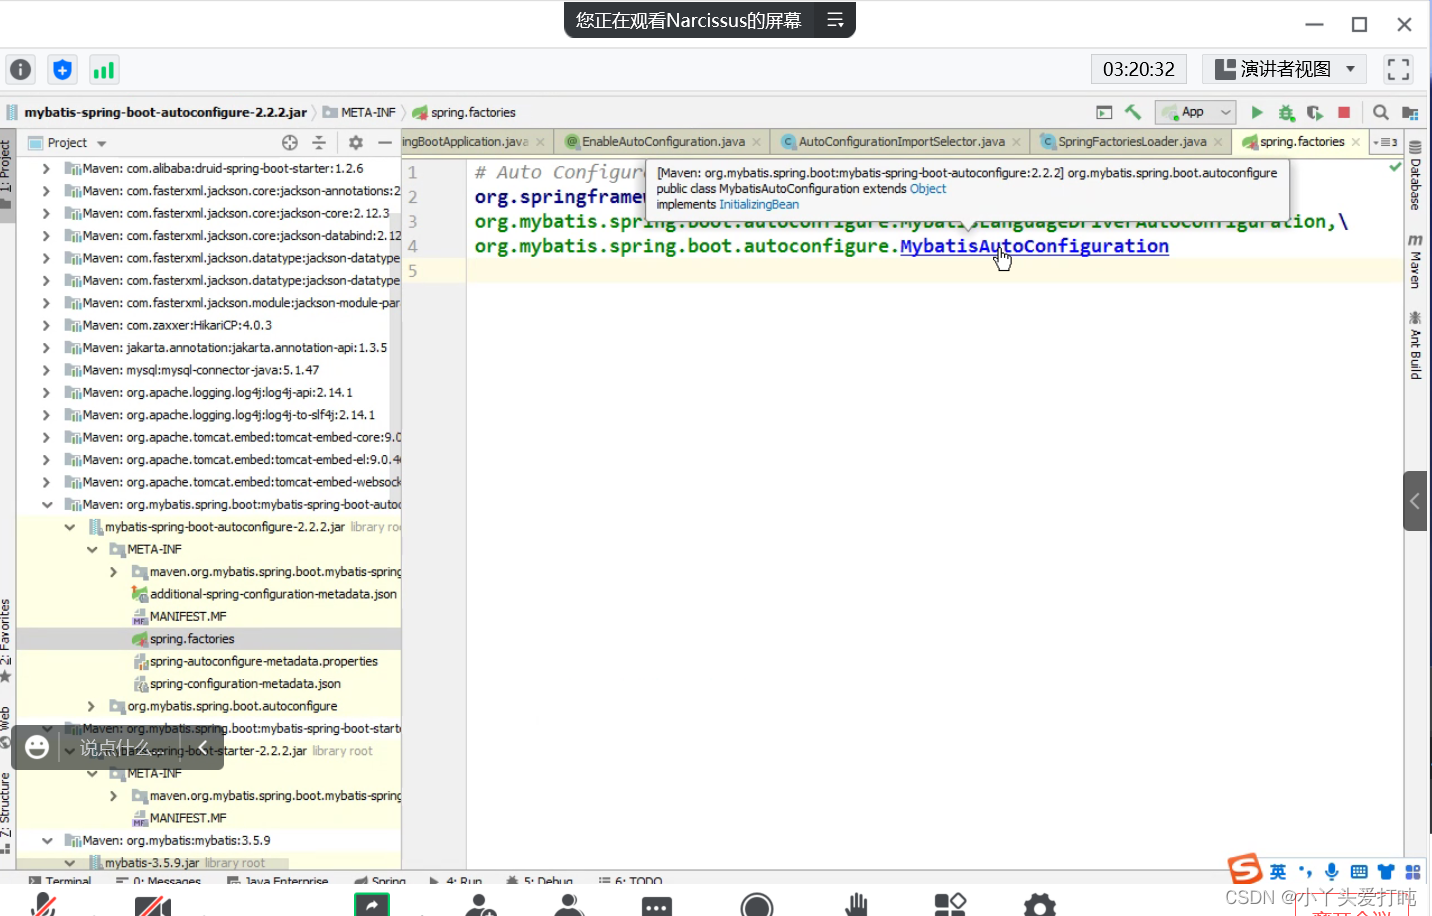
Task: Expand the org.mybatis.spring.boot.autoconfigure package
Action: pyautogui.click(x=92, y=706)
